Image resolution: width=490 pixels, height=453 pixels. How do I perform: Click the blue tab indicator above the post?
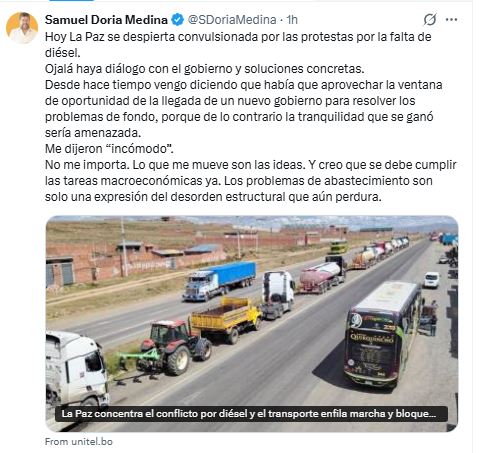tap(71, 1)
